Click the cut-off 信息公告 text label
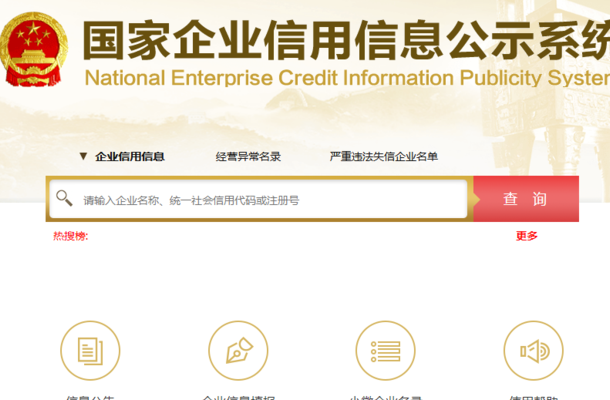 90,398
